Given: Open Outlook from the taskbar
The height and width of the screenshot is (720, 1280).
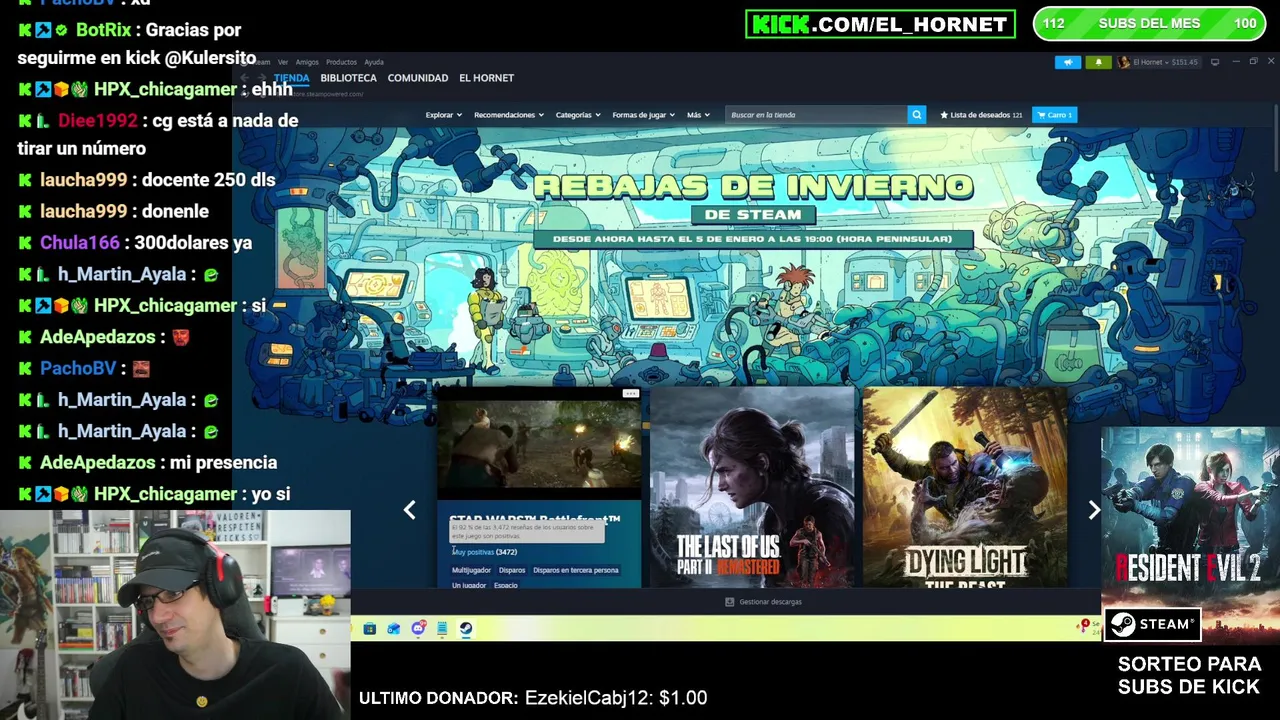Looking at the screenshot, I should click(394, 629).
